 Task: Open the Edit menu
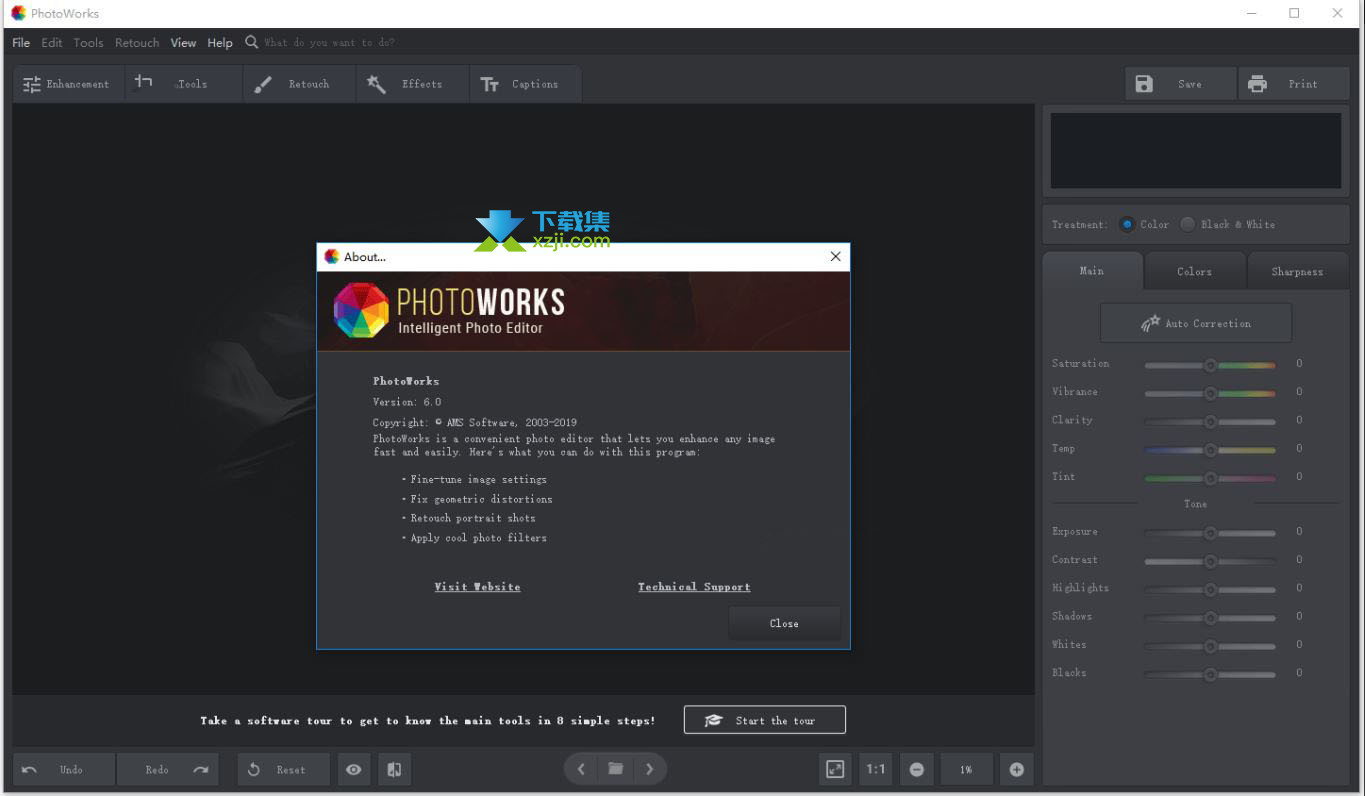pos(52,43)
